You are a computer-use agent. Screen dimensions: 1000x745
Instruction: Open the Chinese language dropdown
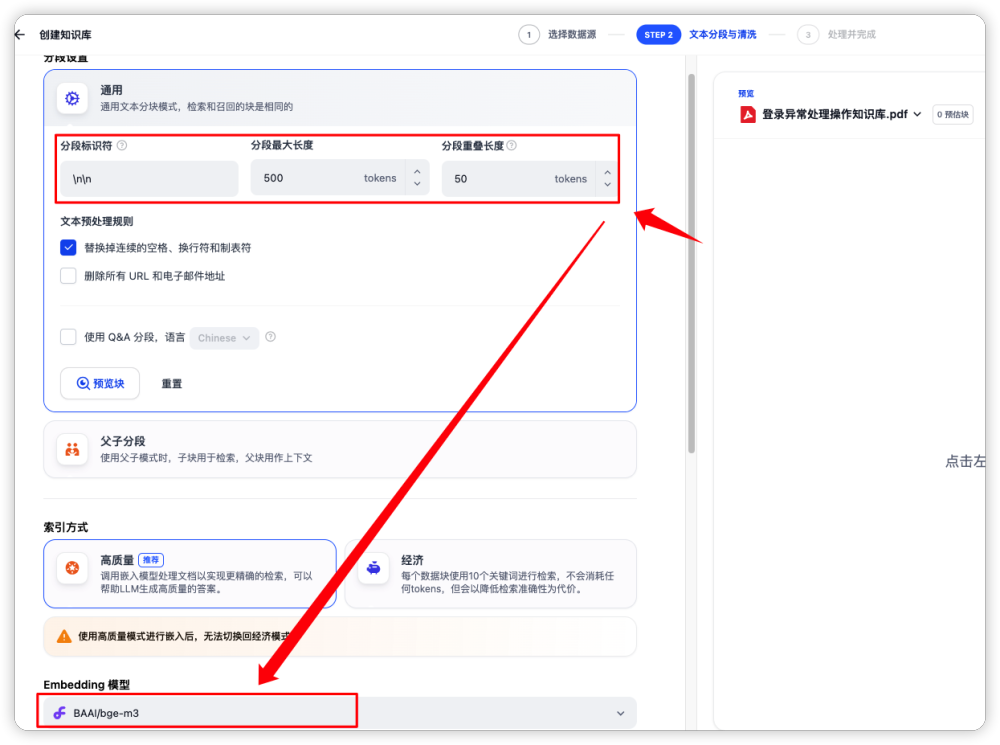(224, 338)
